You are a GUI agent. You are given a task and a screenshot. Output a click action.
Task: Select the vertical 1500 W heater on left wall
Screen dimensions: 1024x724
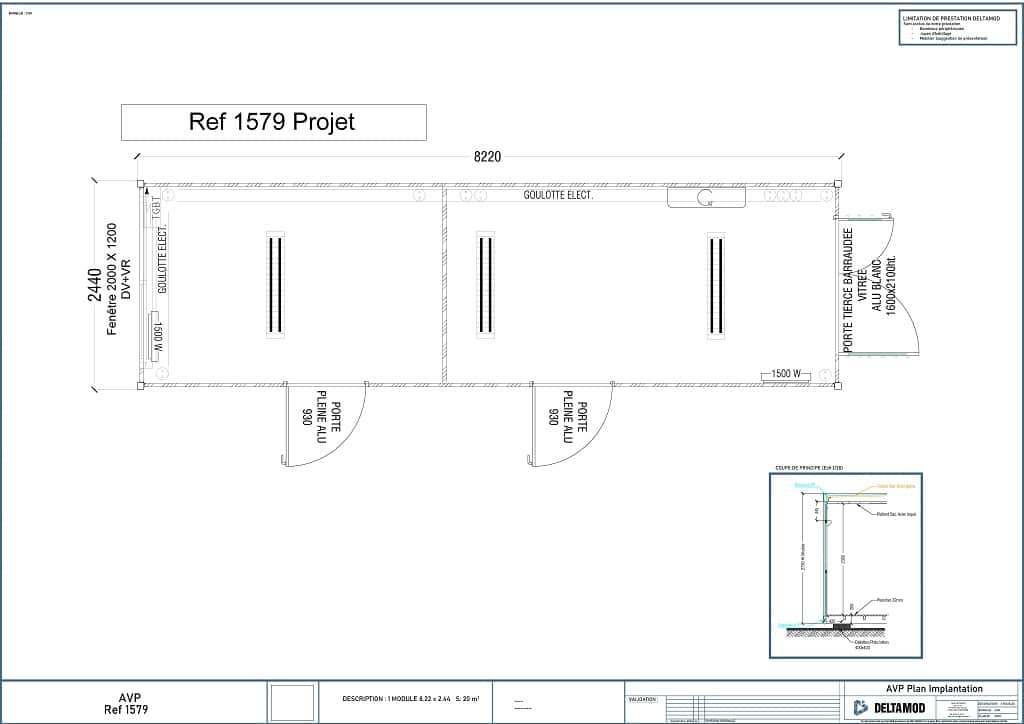(156, 332)
